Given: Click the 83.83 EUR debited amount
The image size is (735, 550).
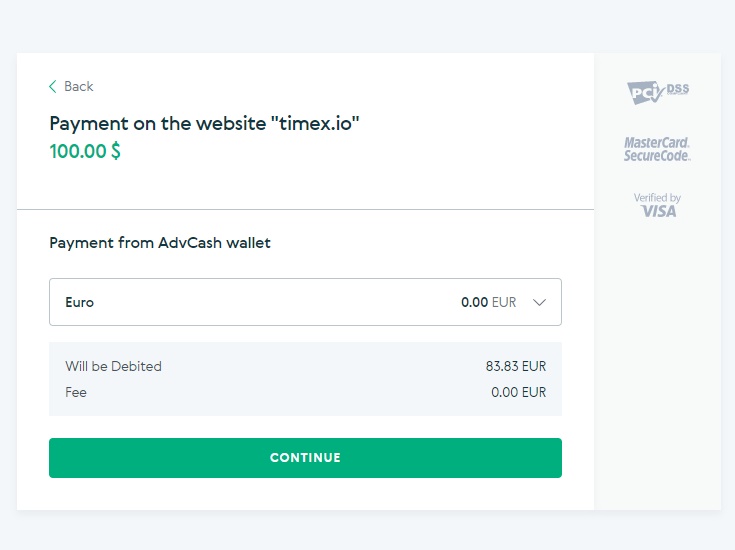Looking at the screenshot, I should (x=516, y=366).
